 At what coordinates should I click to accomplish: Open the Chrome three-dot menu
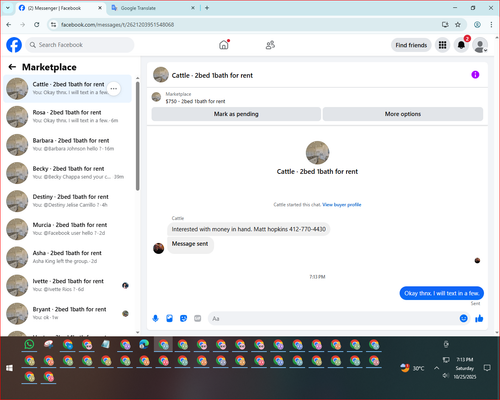[x=491, y=24]
